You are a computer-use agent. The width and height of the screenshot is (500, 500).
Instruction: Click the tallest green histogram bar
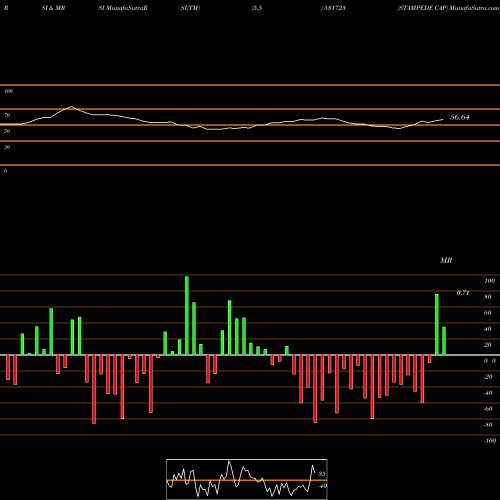[187, 315]
